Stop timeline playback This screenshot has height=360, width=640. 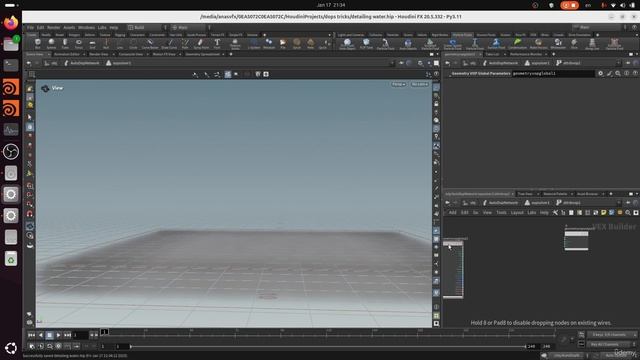[49, 335]
